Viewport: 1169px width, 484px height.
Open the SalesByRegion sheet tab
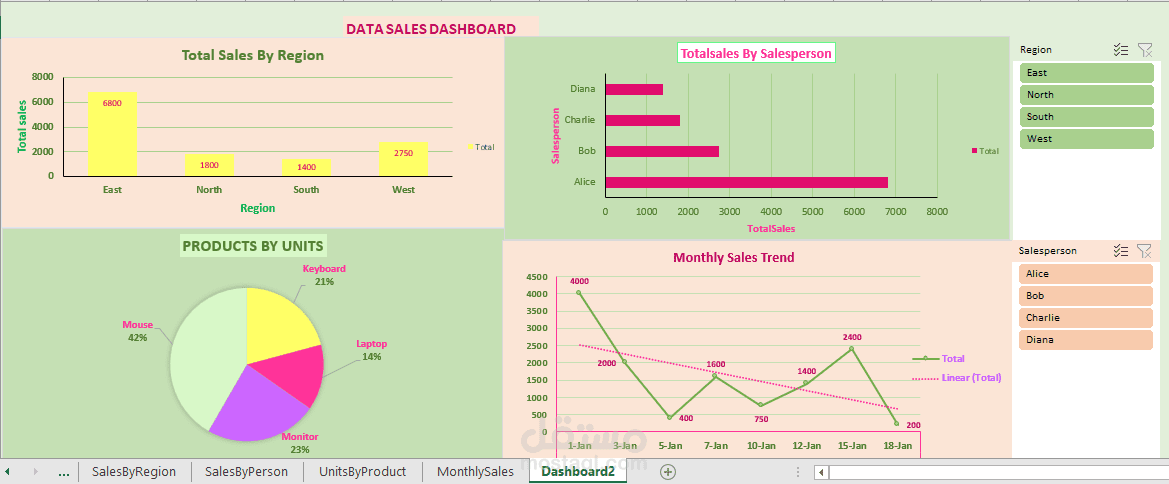coord(134,471)
